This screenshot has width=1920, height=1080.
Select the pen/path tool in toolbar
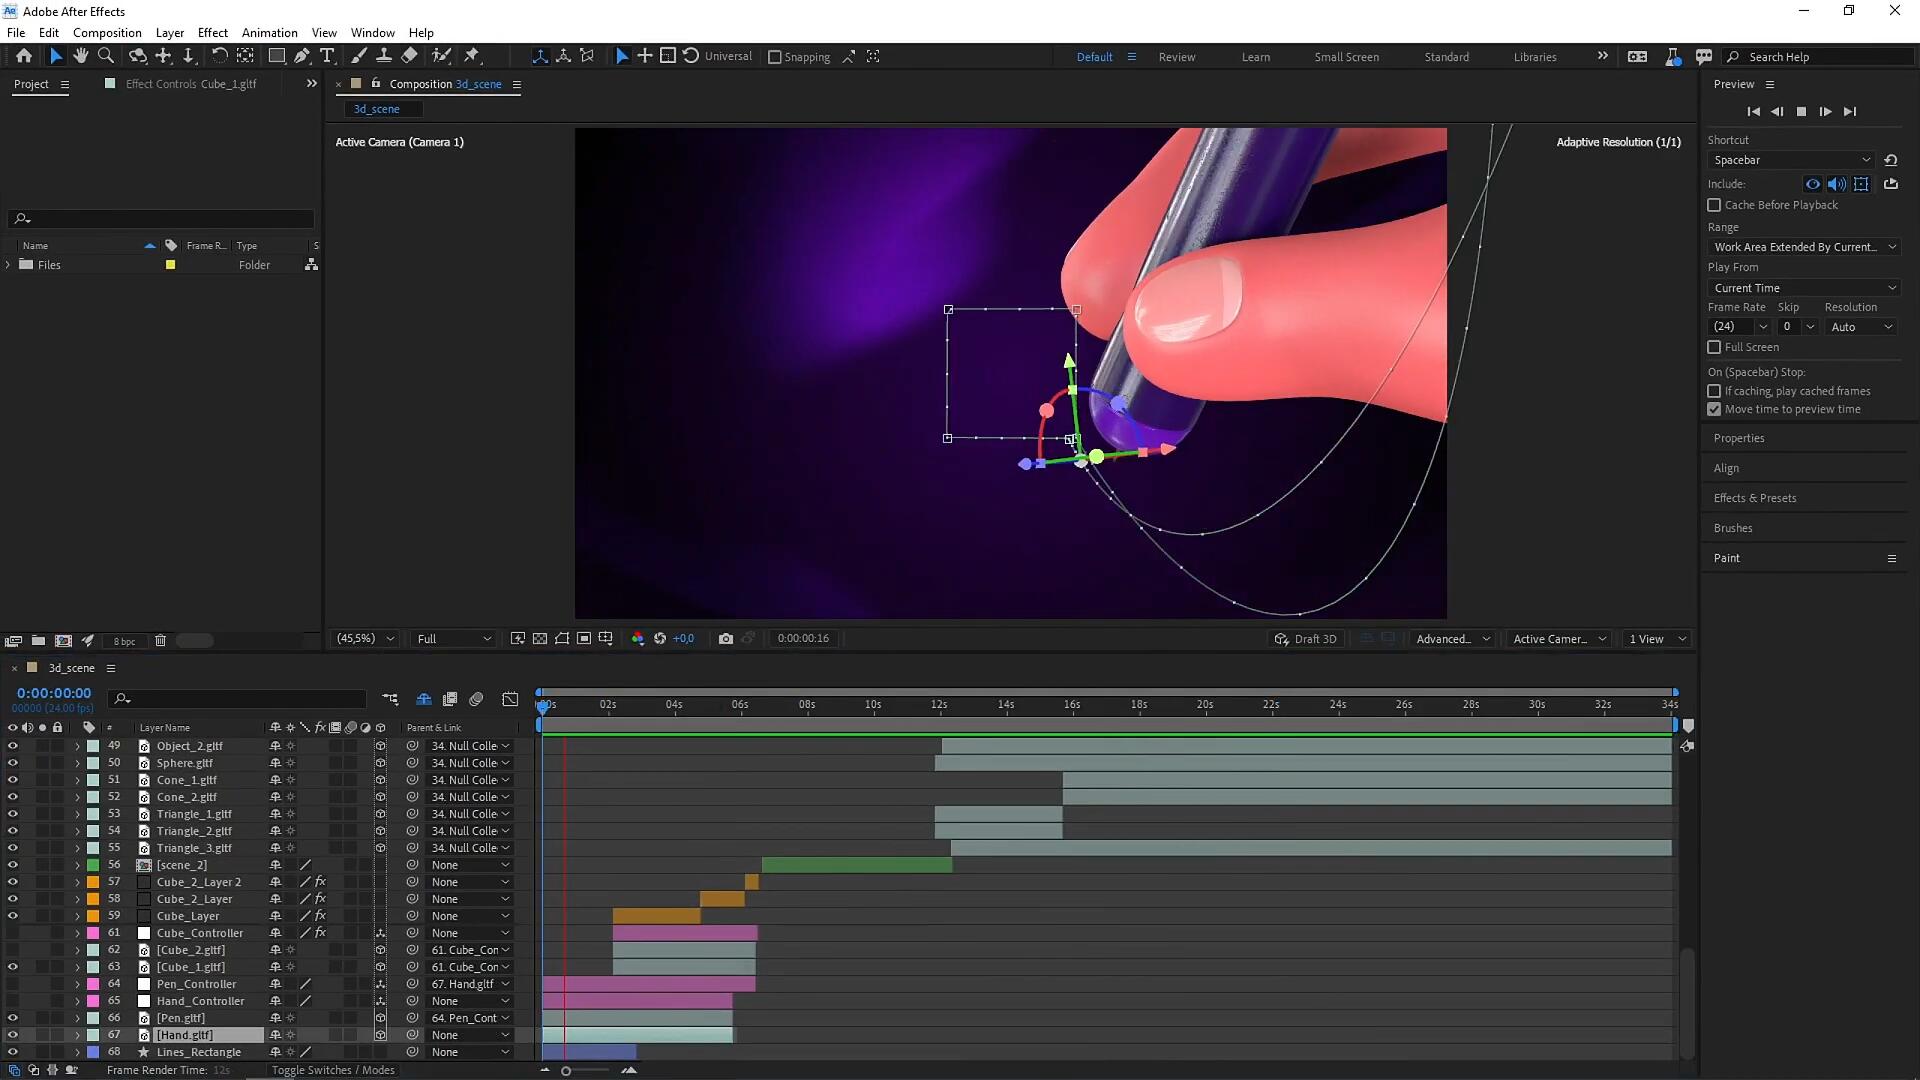pos(301,55)
